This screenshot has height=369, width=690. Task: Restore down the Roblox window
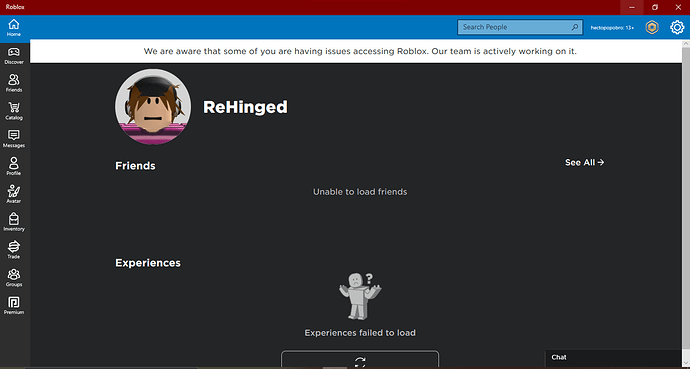pyautogui.click(x=655, y=7)
